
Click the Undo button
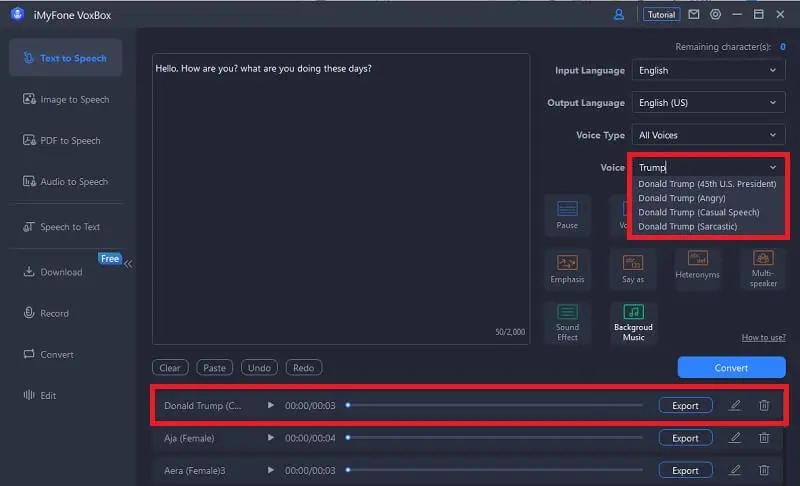click(x=259, y=368)
